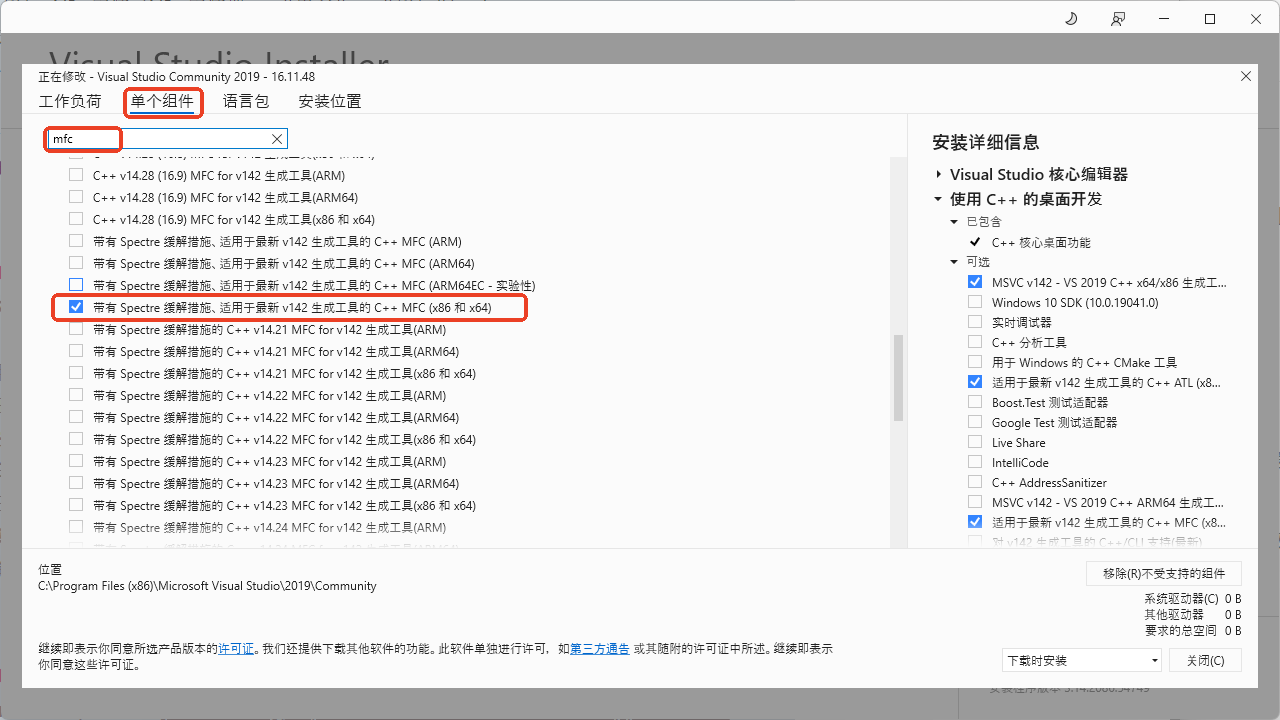Check Boost.Test 测试适配器
This screenshot has width=1280, height=720.
975,402
